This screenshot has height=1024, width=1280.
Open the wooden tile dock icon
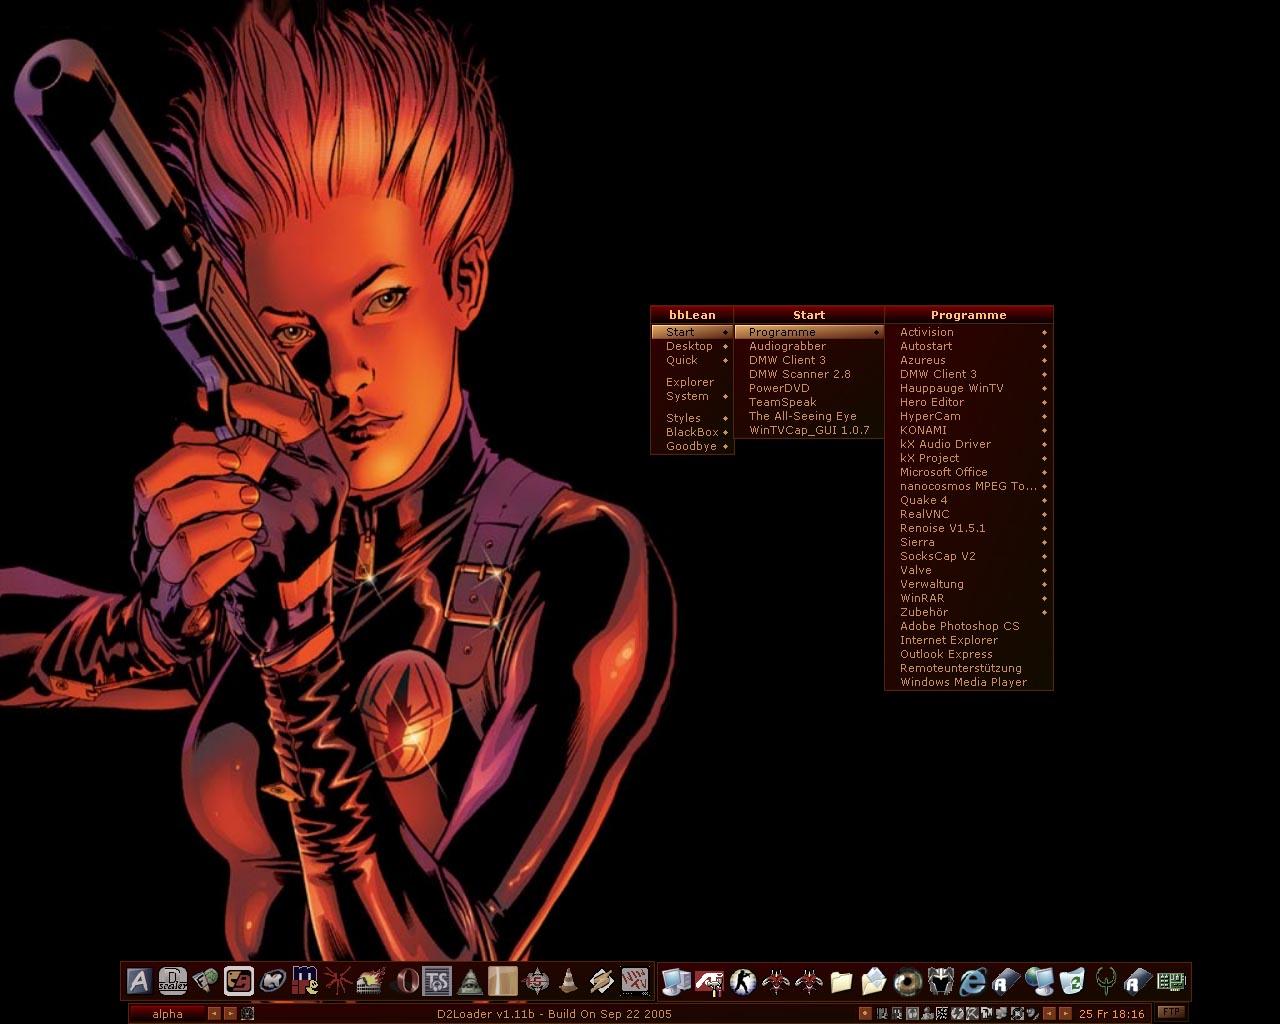click(503, 981)
